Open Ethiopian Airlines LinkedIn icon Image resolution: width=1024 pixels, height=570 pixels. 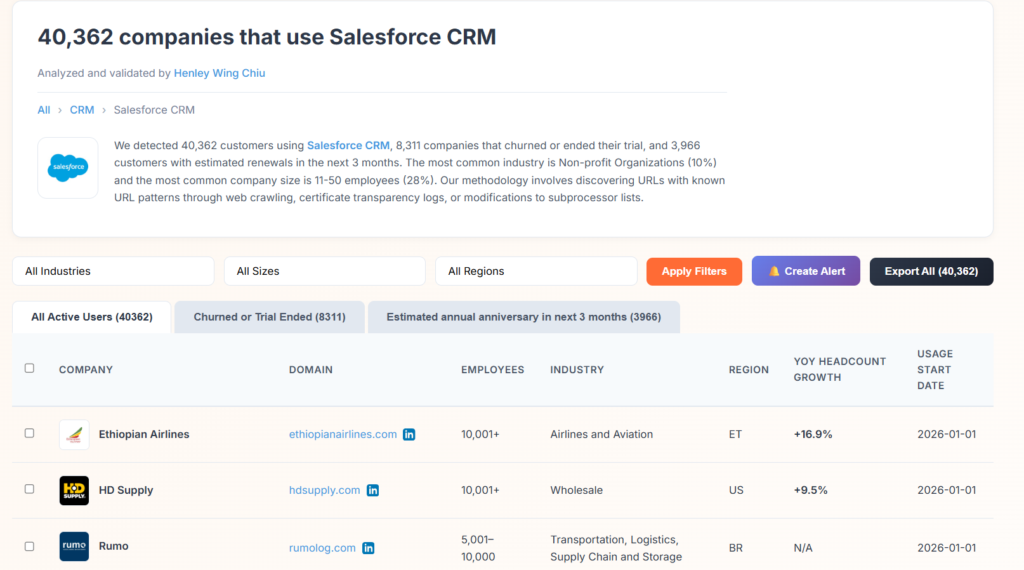coord(409,435)
